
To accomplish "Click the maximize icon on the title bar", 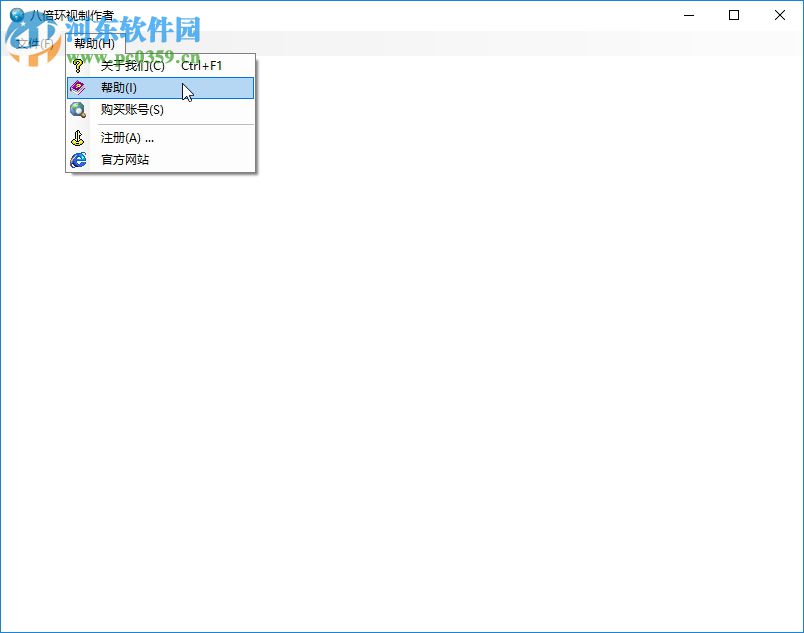I will (x=735, y=16).
